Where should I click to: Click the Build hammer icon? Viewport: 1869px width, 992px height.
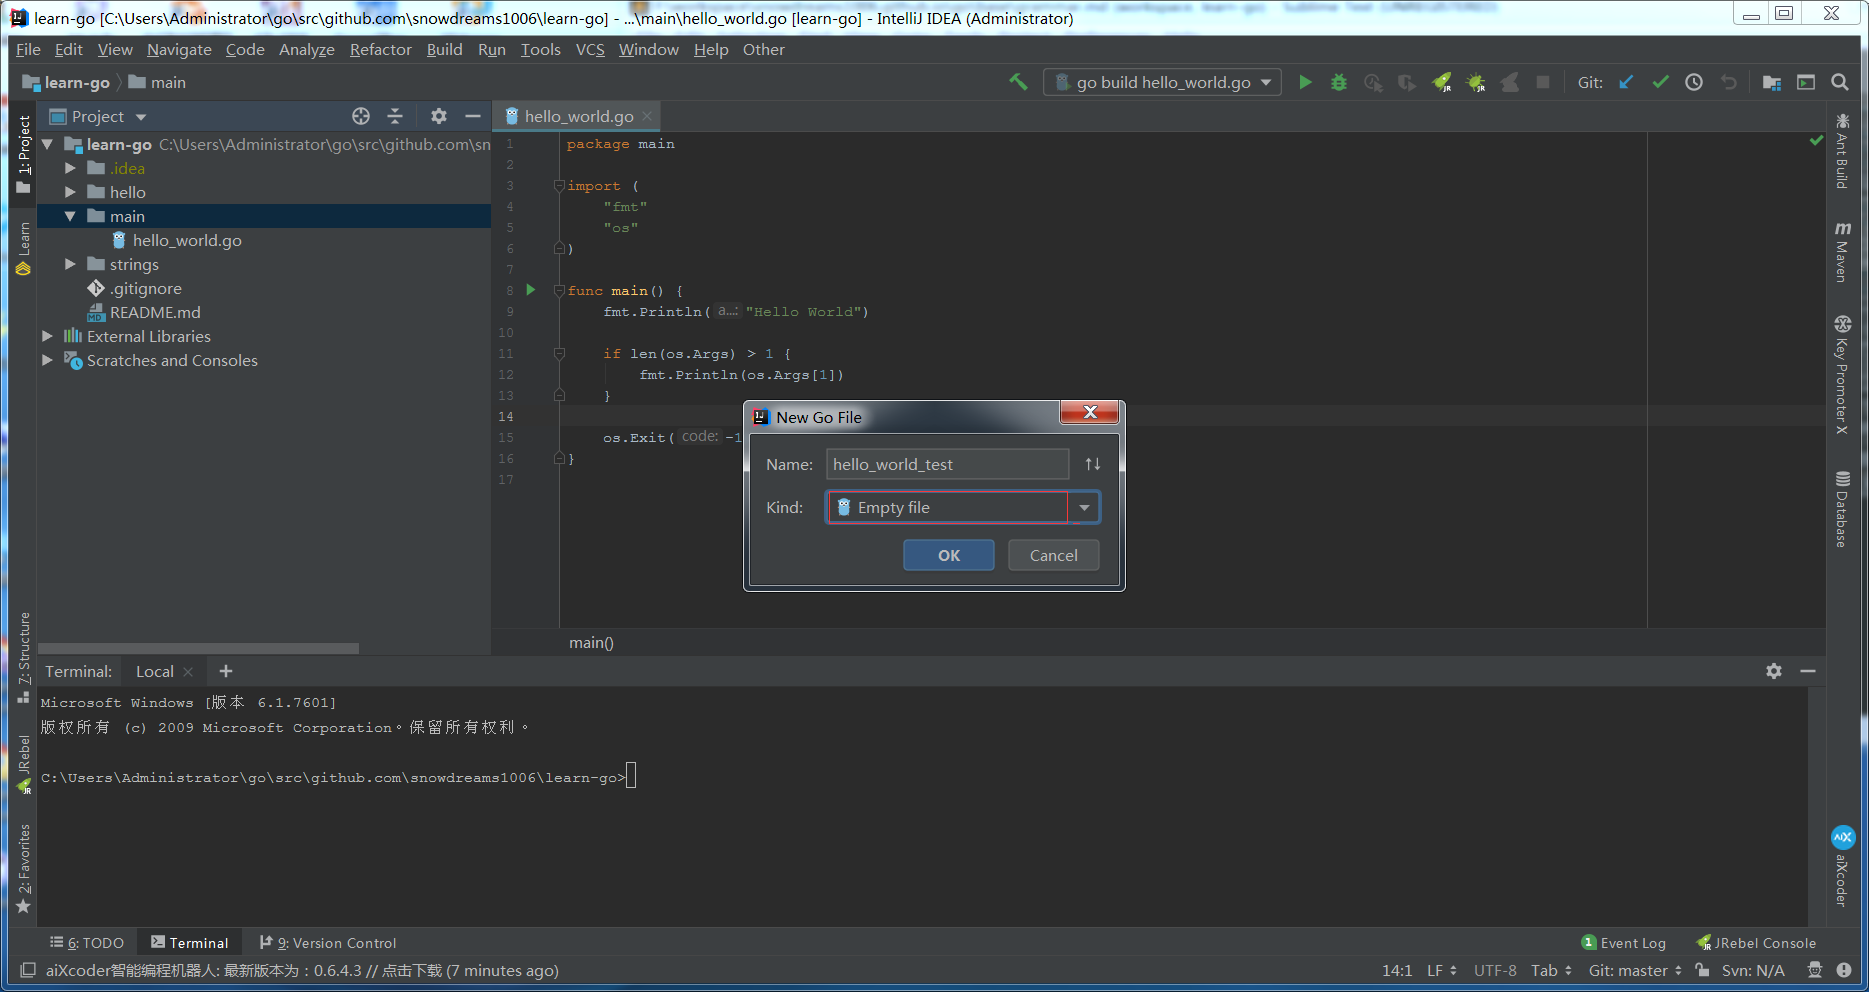pos(1018,83)
